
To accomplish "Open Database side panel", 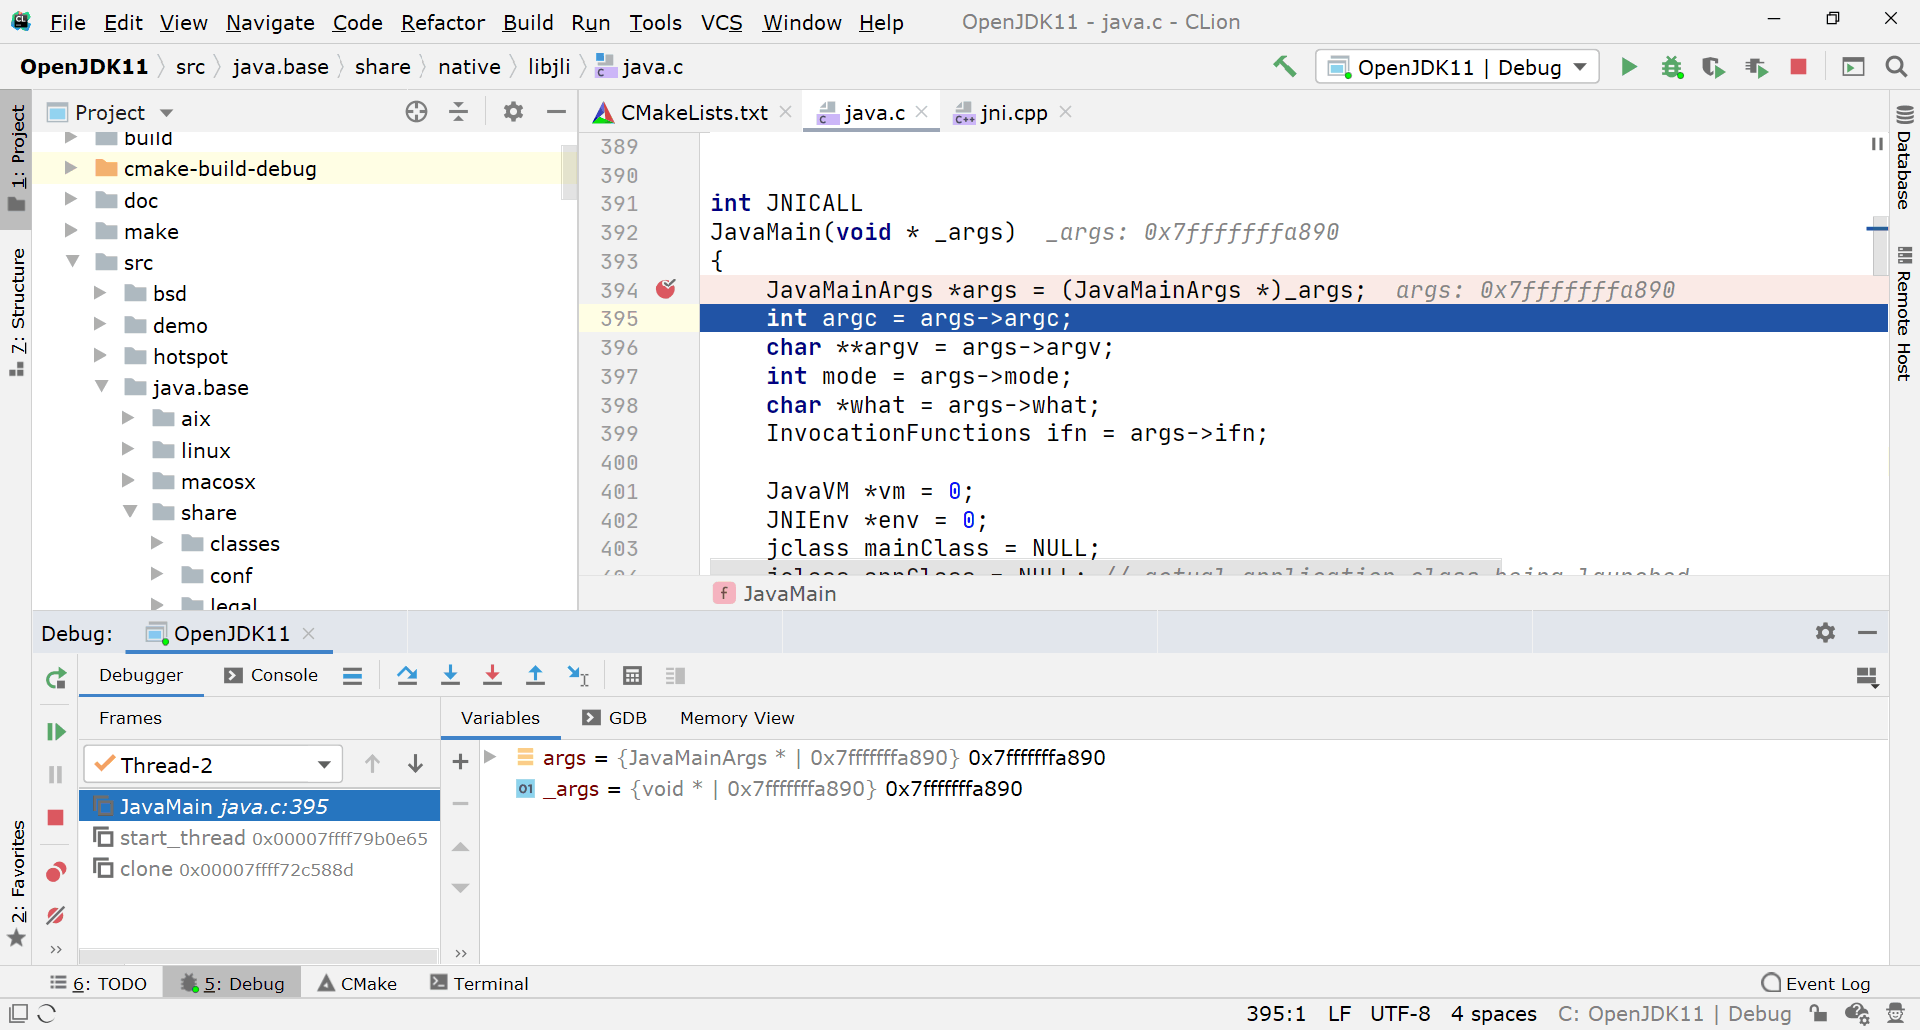I will (1904, 157).
